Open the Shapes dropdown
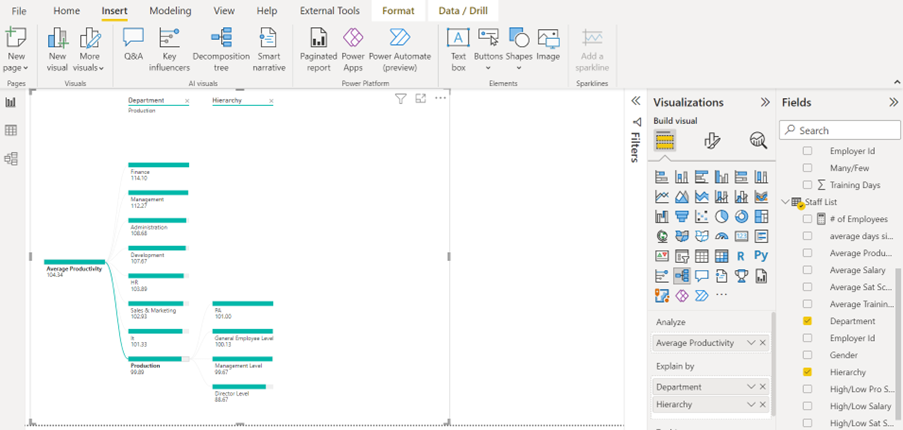 [518, 45]
